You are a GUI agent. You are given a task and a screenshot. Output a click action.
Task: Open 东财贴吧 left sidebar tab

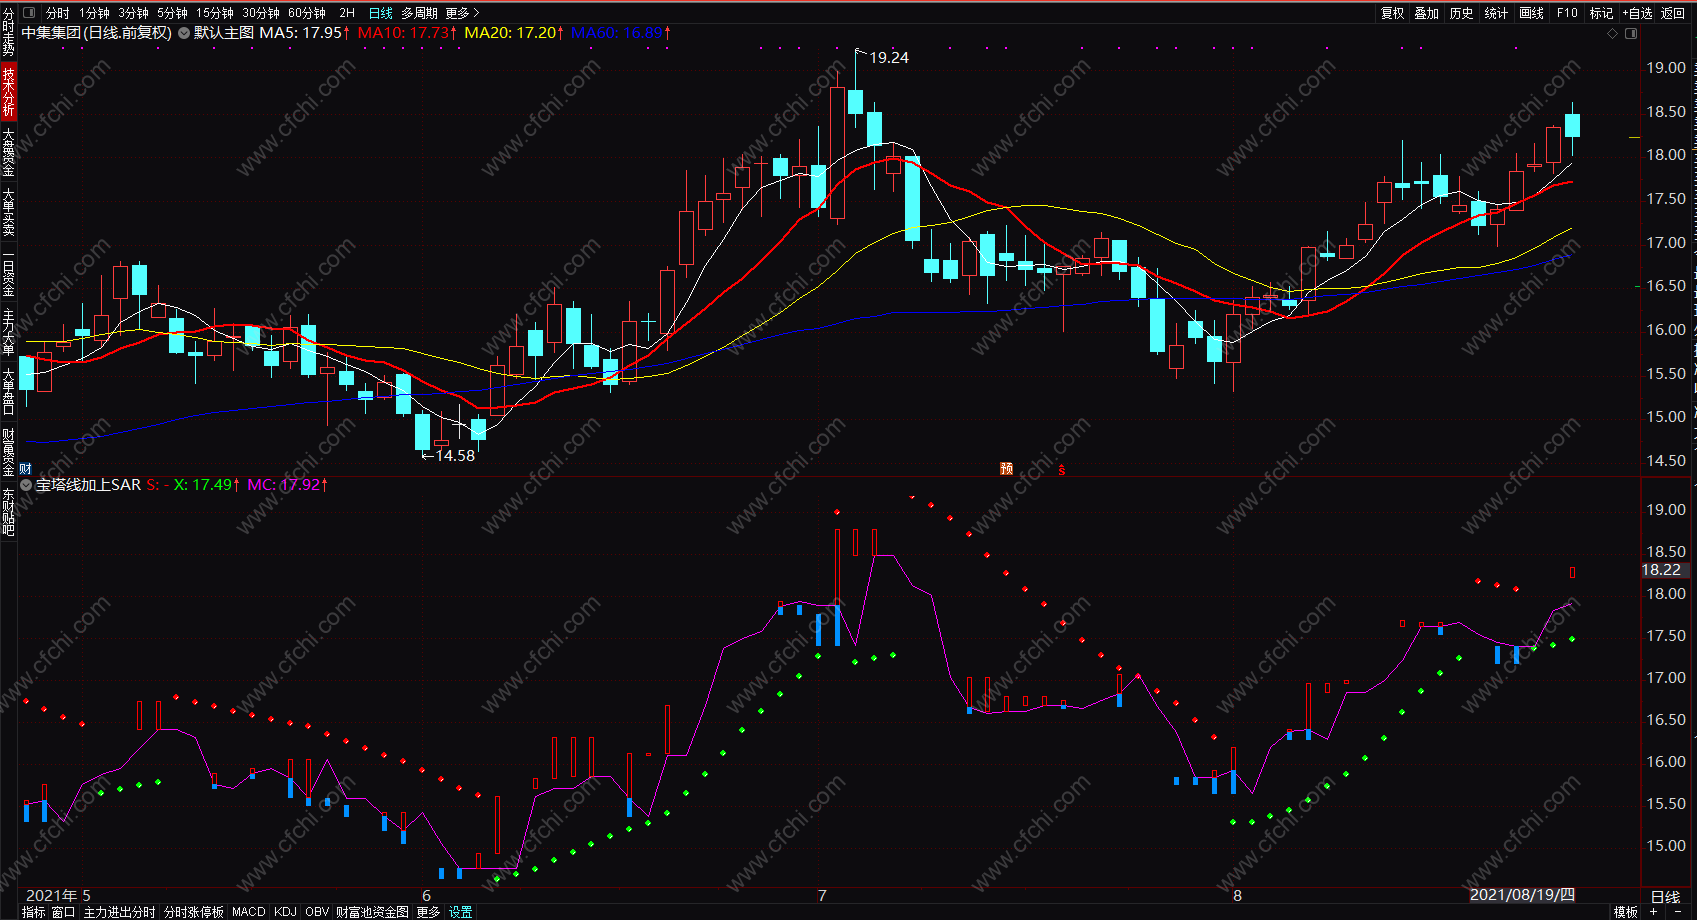point(8,512)
